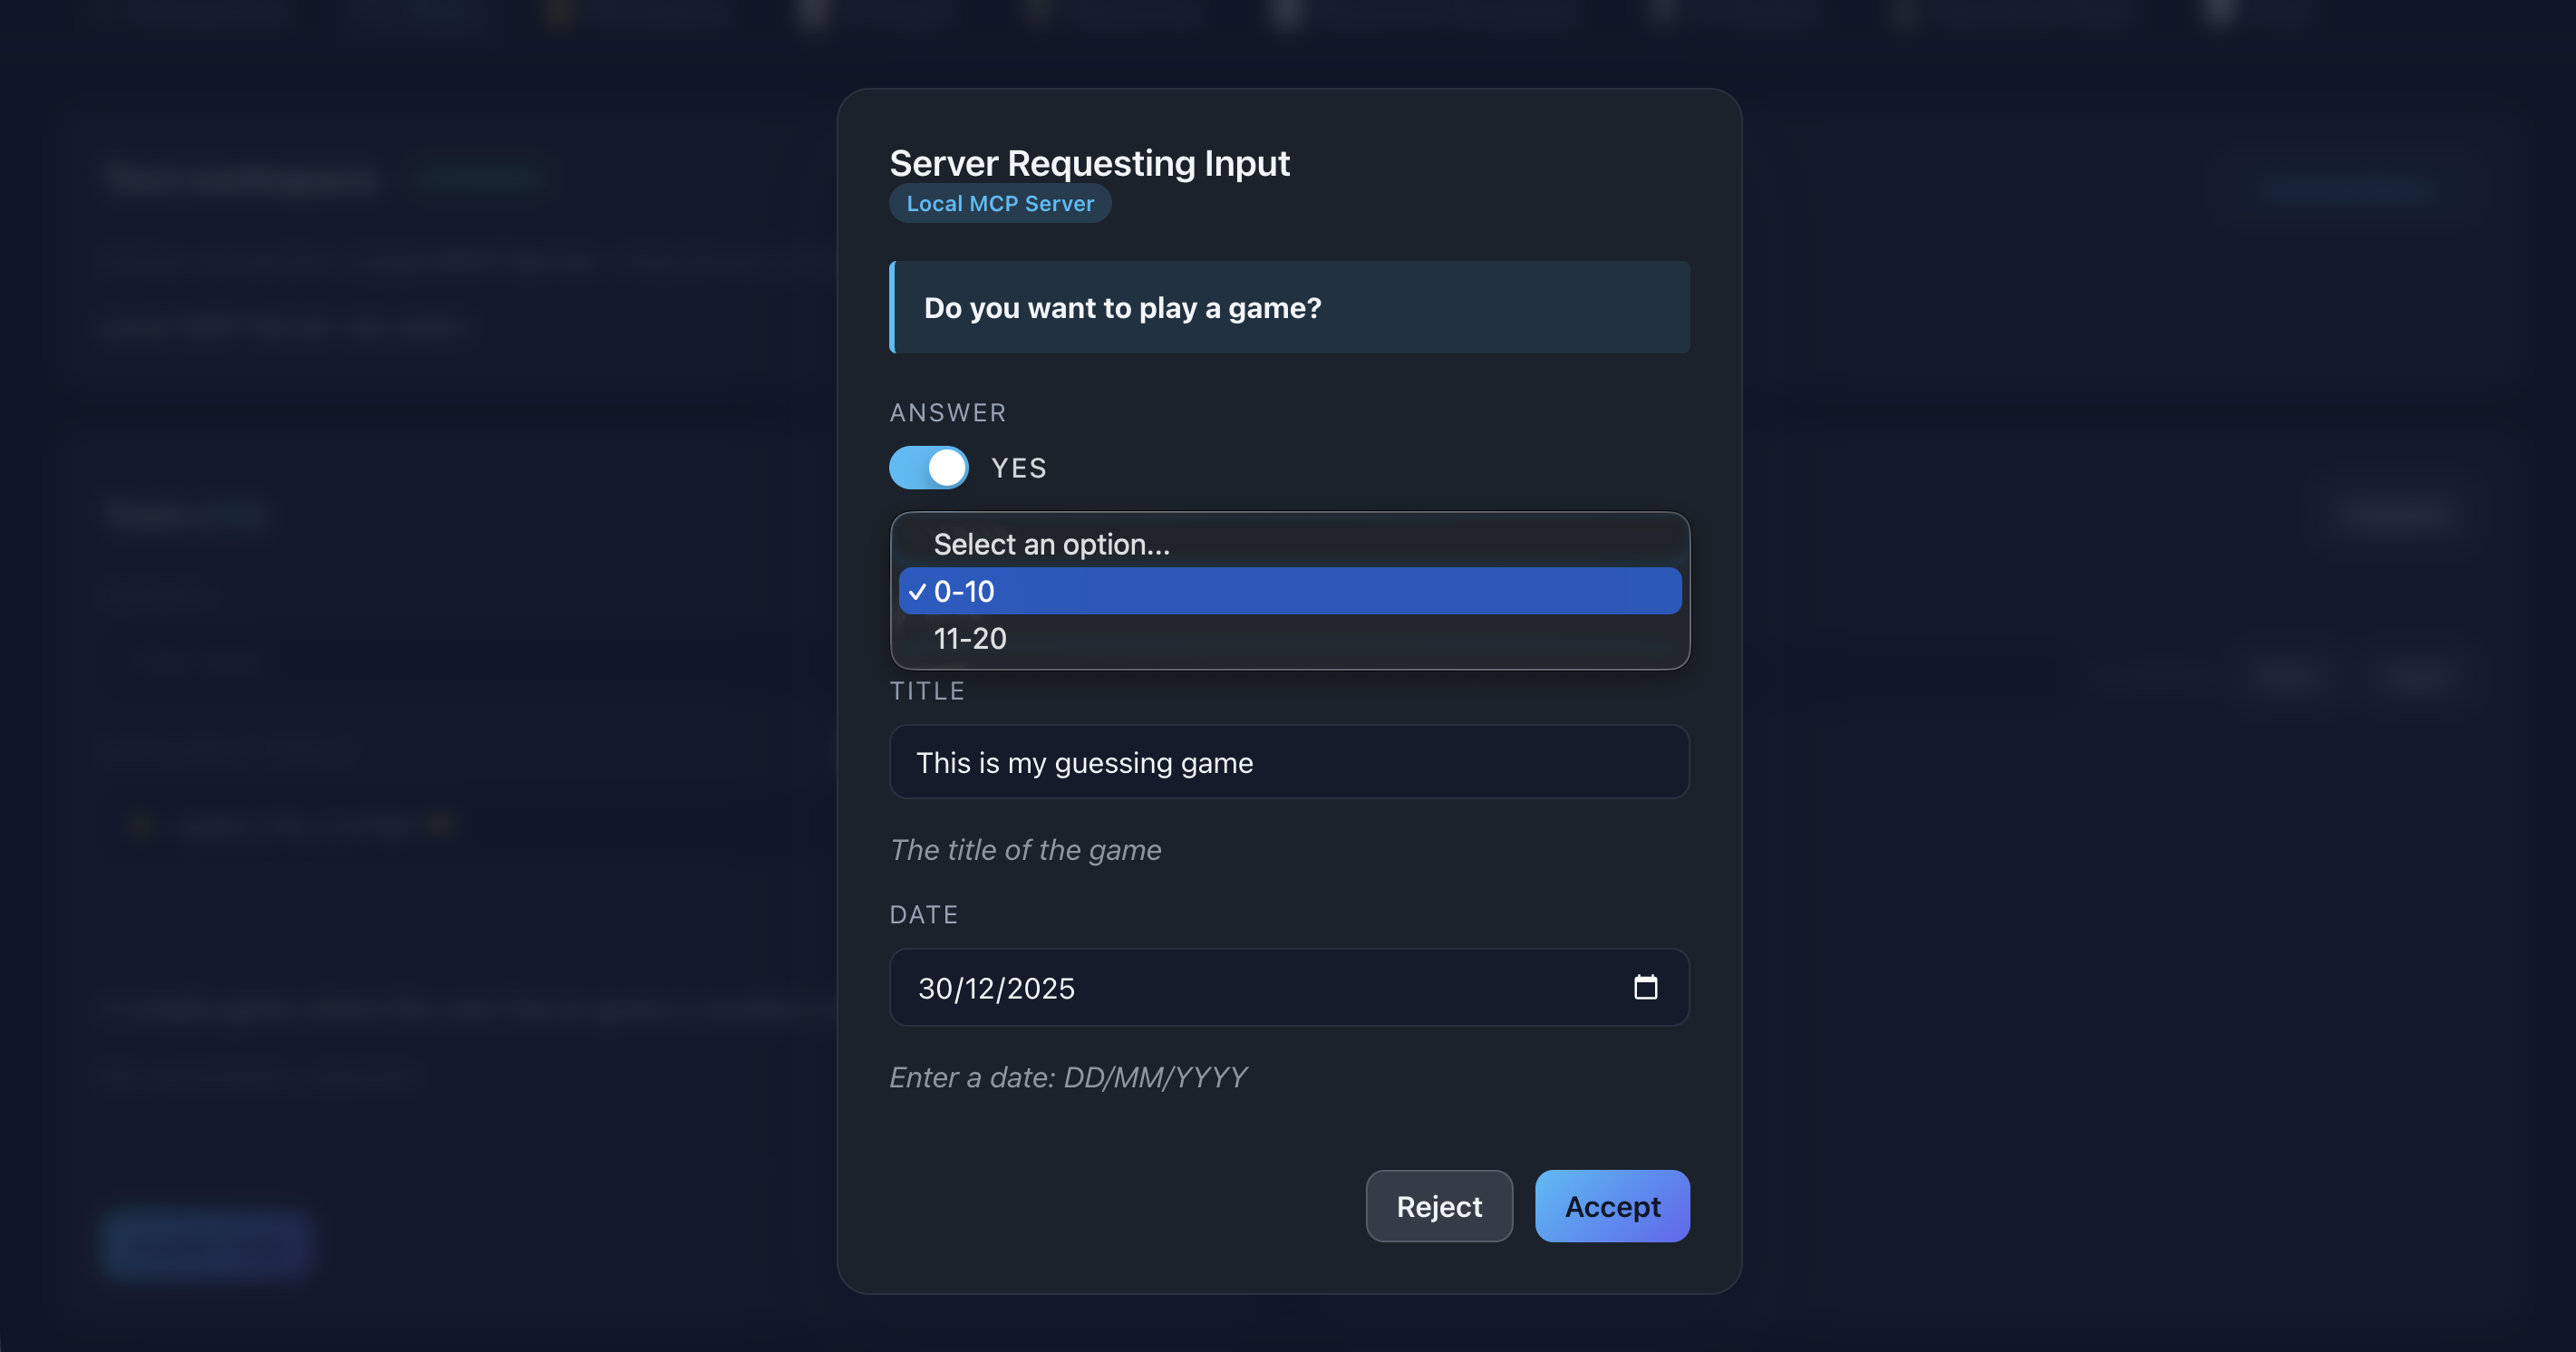Click the "Do you want to play a game?" message panel

click(1288, 307)
